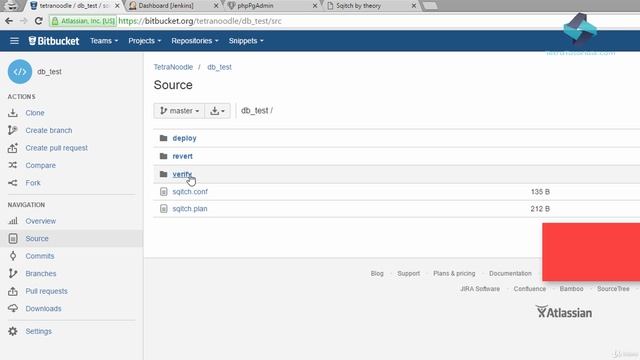
Task: Open the master branch selector dropdown
Action: pos(179,111)
